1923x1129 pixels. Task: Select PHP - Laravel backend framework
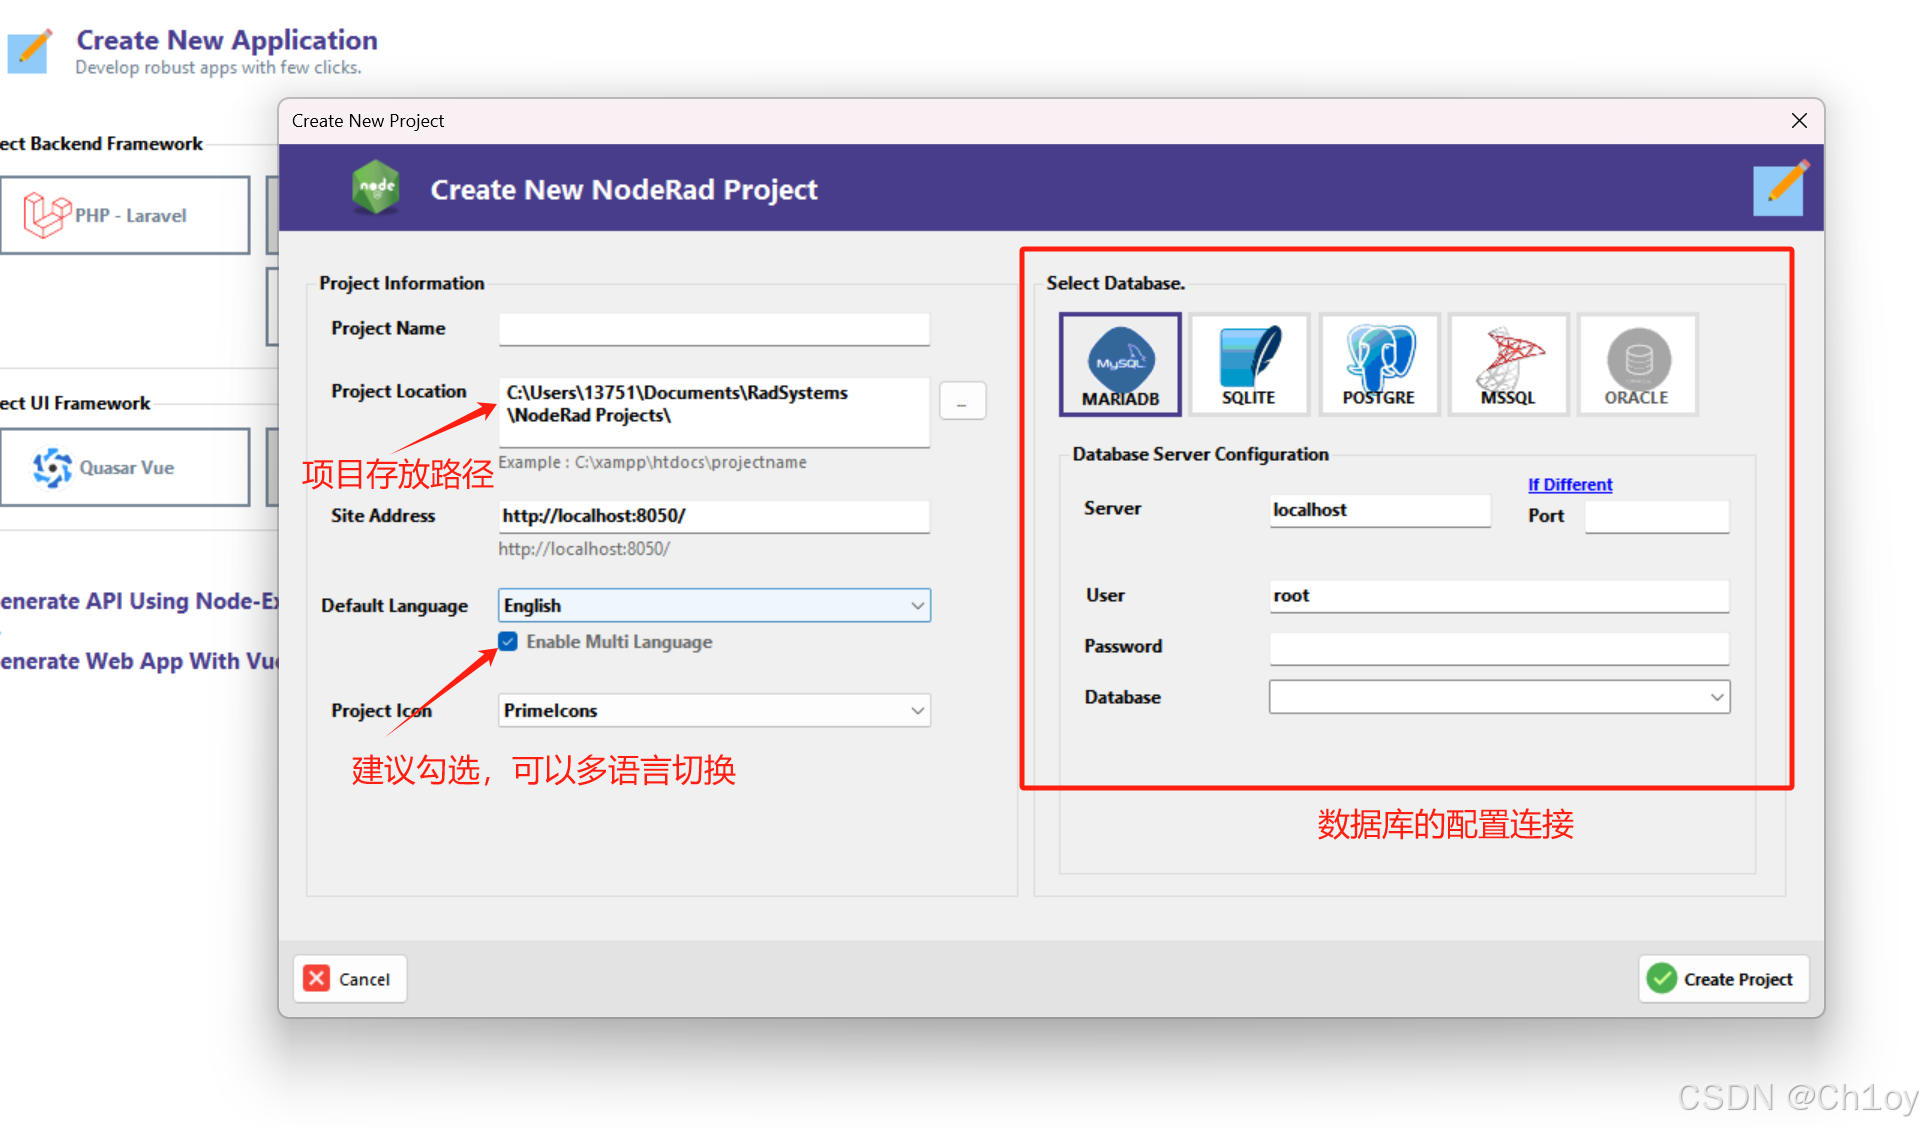(x=125, y=215)
